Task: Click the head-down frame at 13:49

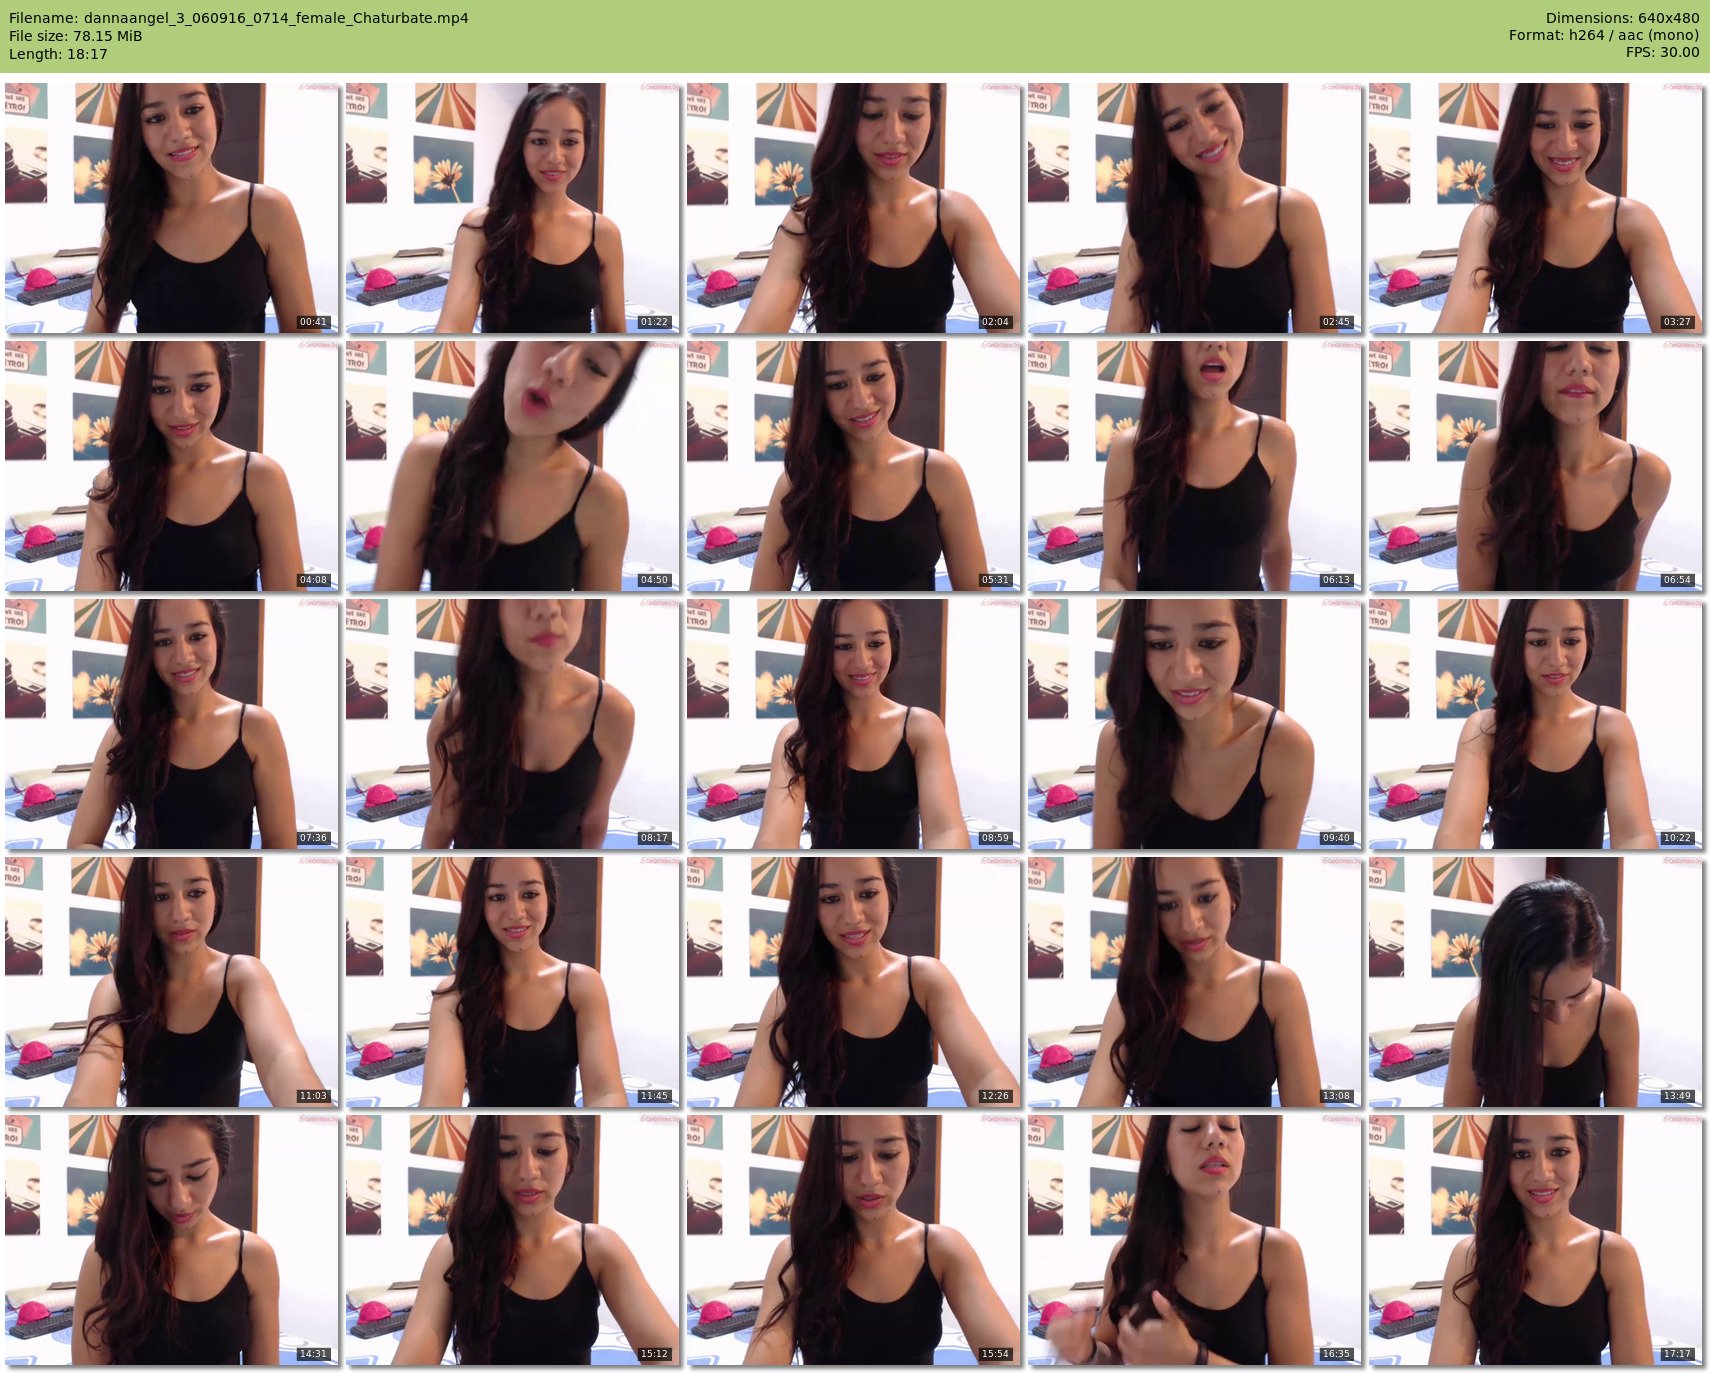Action: point(1535,981)
